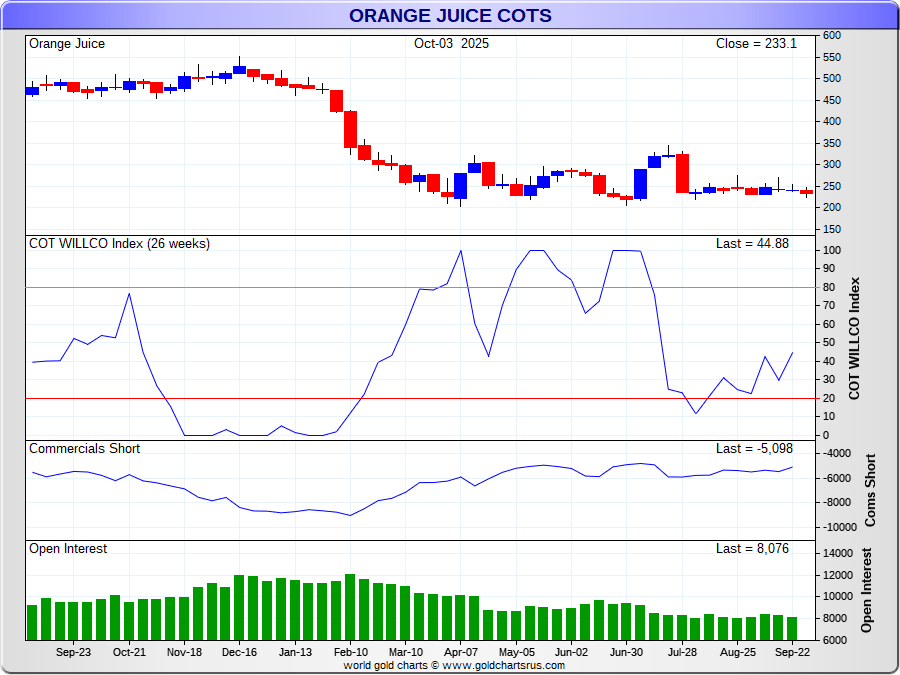Click the 'Mar-10' date axis label
The height and width of the screenshot is (675, 900).
405,653
